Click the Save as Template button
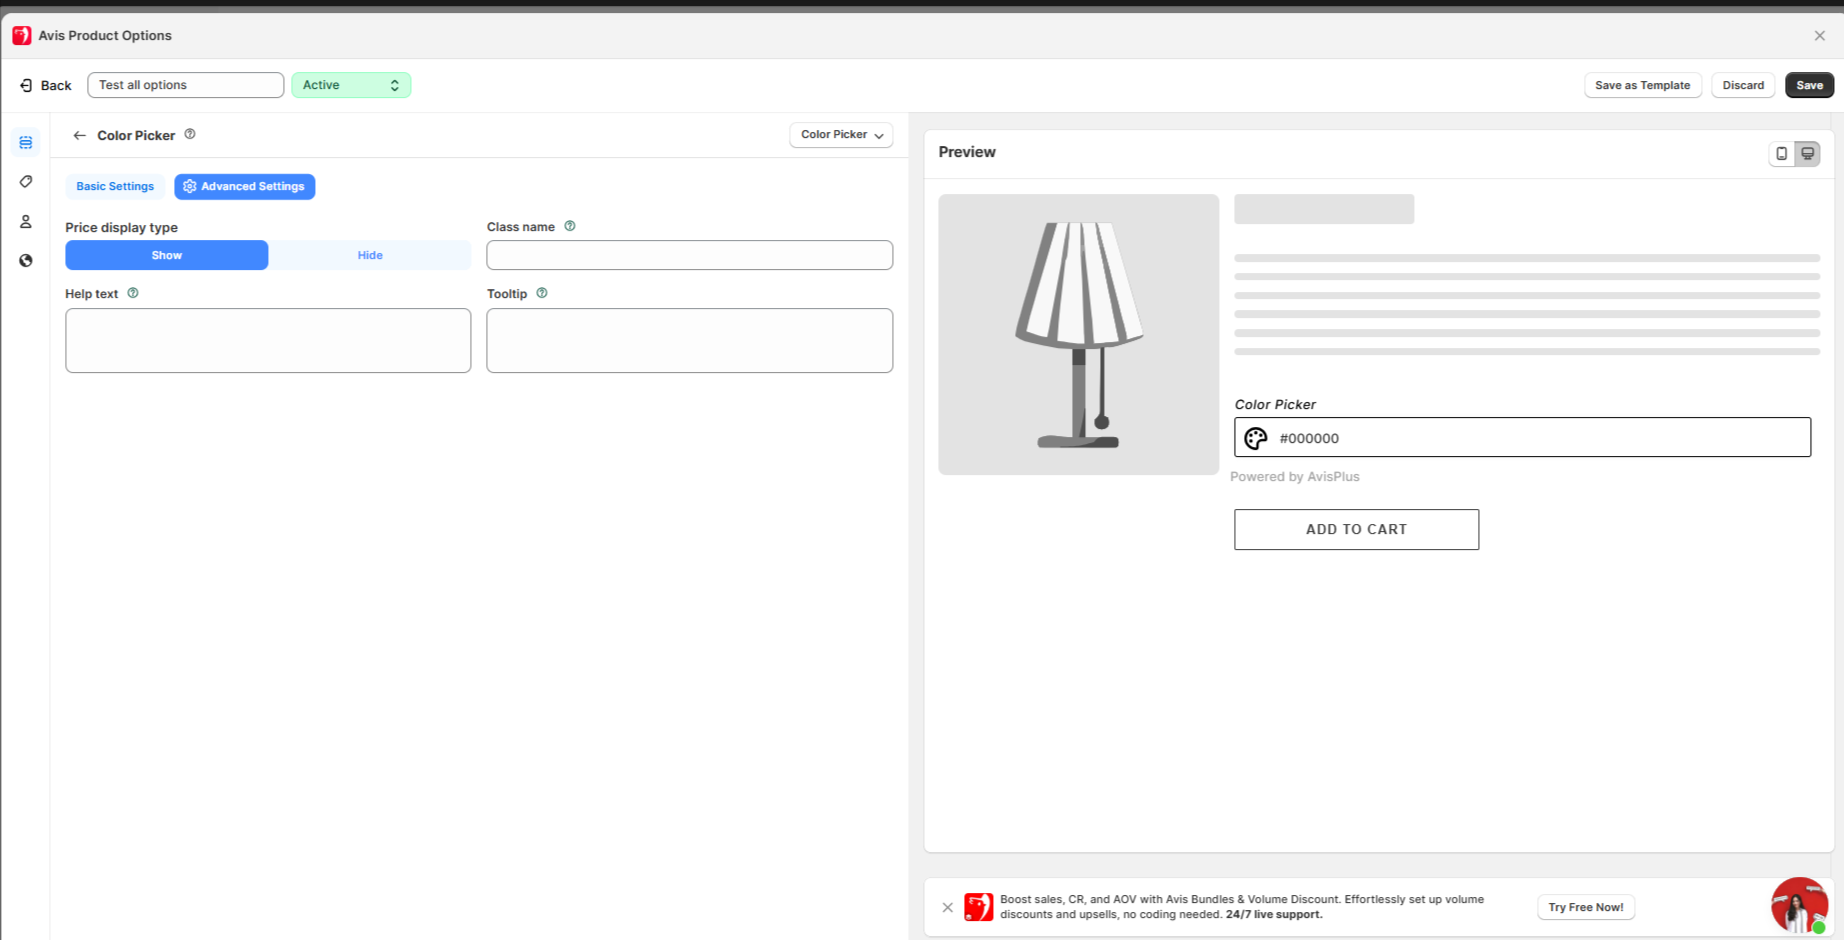Image resolution: width=1844 pixels, height=940 pixels. click(x=1642, y=86)
